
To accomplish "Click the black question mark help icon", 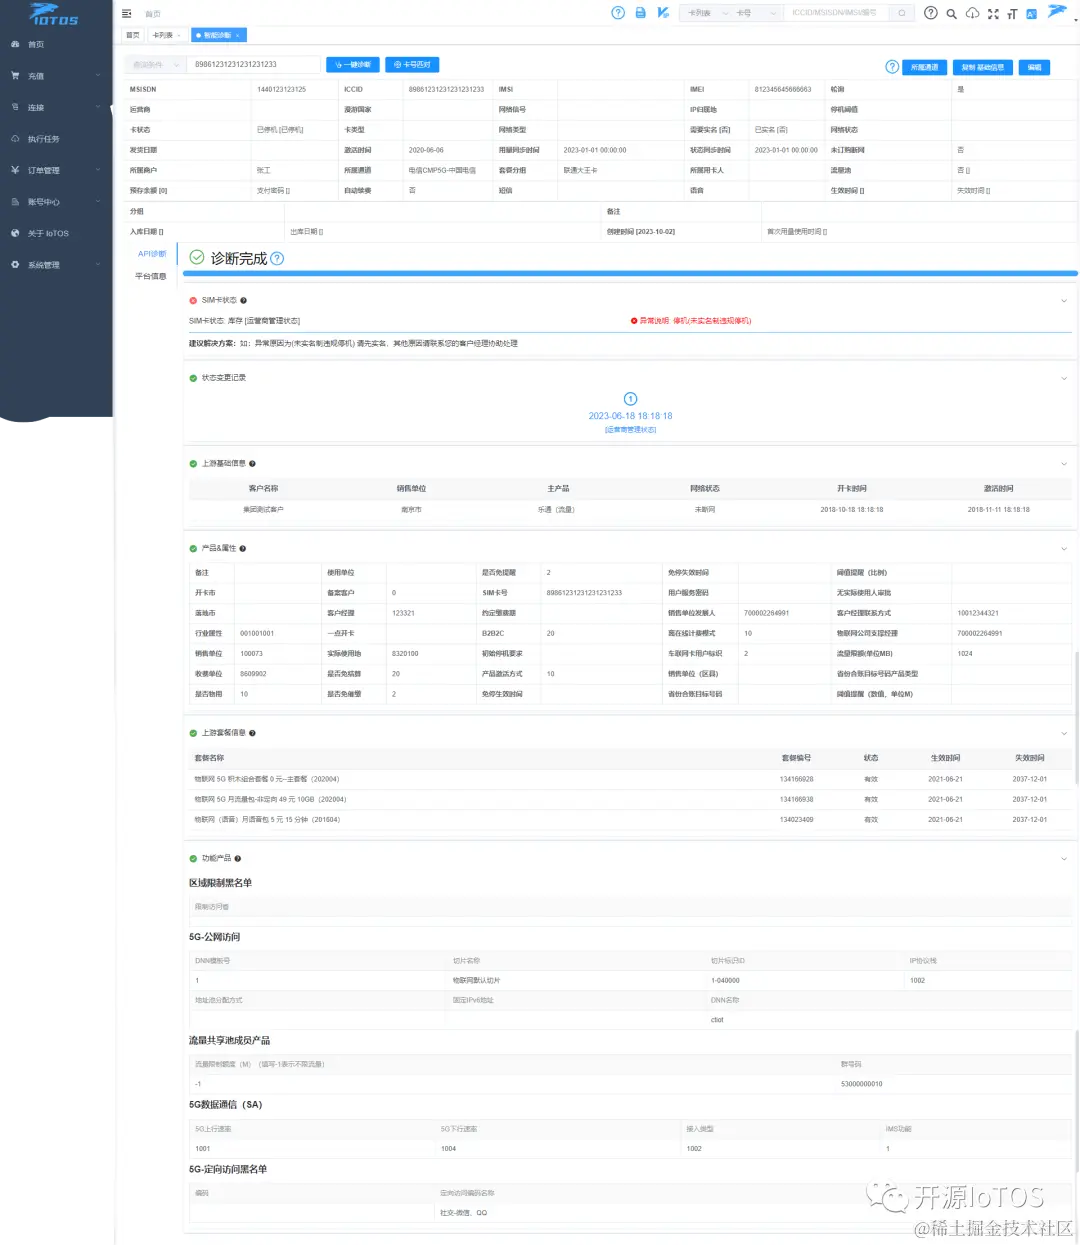I will 931,13.
